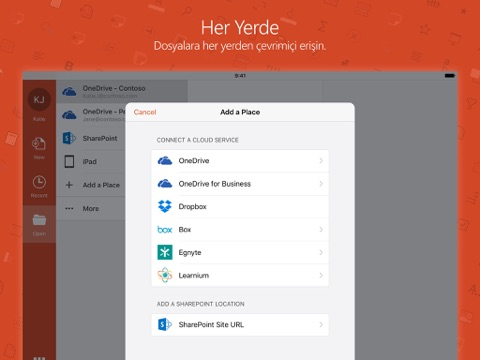Select SharePoint in places list

[x=91, y=138]
